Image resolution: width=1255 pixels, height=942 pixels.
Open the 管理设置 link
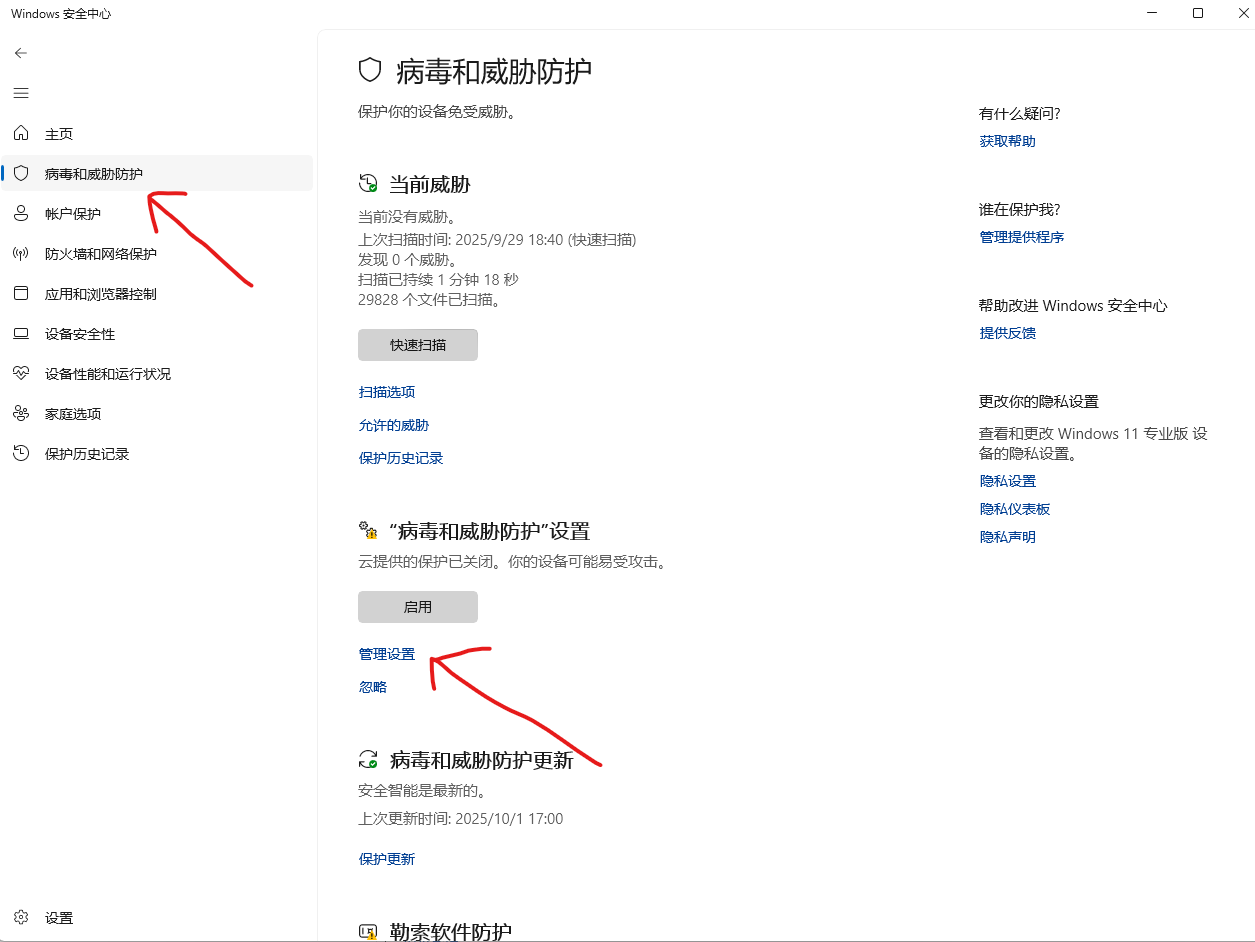(387, 654)
